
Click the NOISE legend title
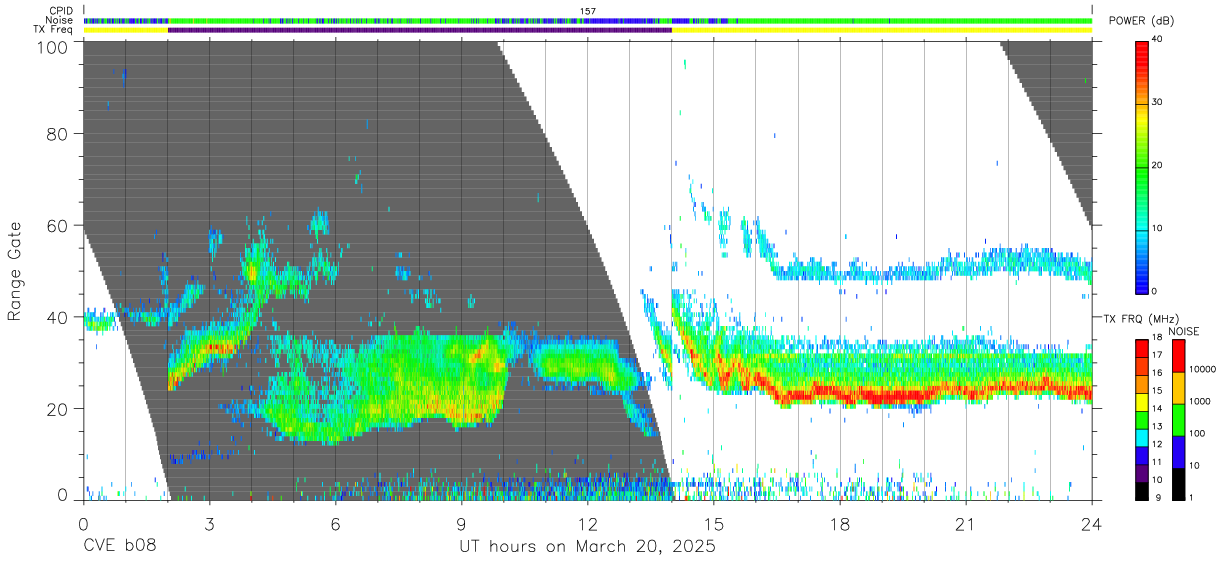click(1184, 331)
